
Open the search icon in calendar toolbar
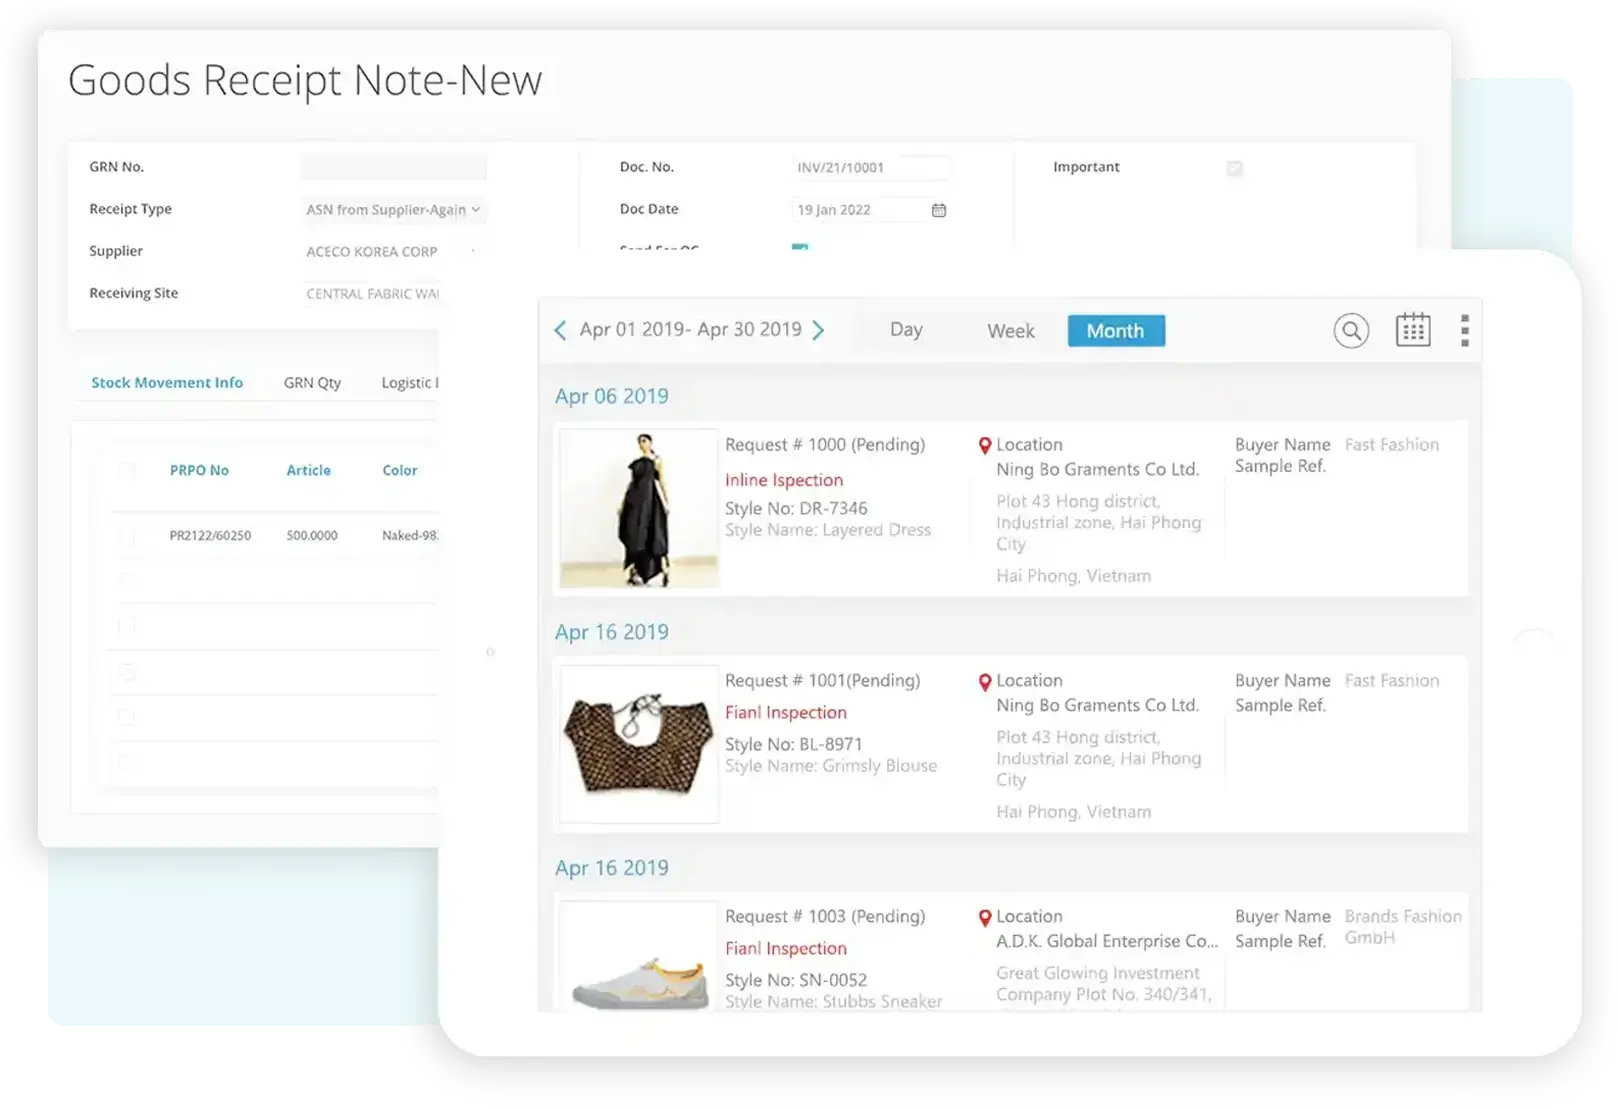point(1351,330)
